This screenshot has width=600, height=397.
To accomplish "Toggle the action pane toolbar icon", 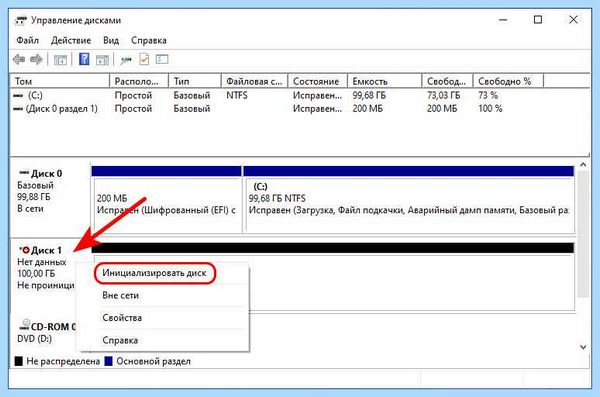I will (x=102, y=60).
